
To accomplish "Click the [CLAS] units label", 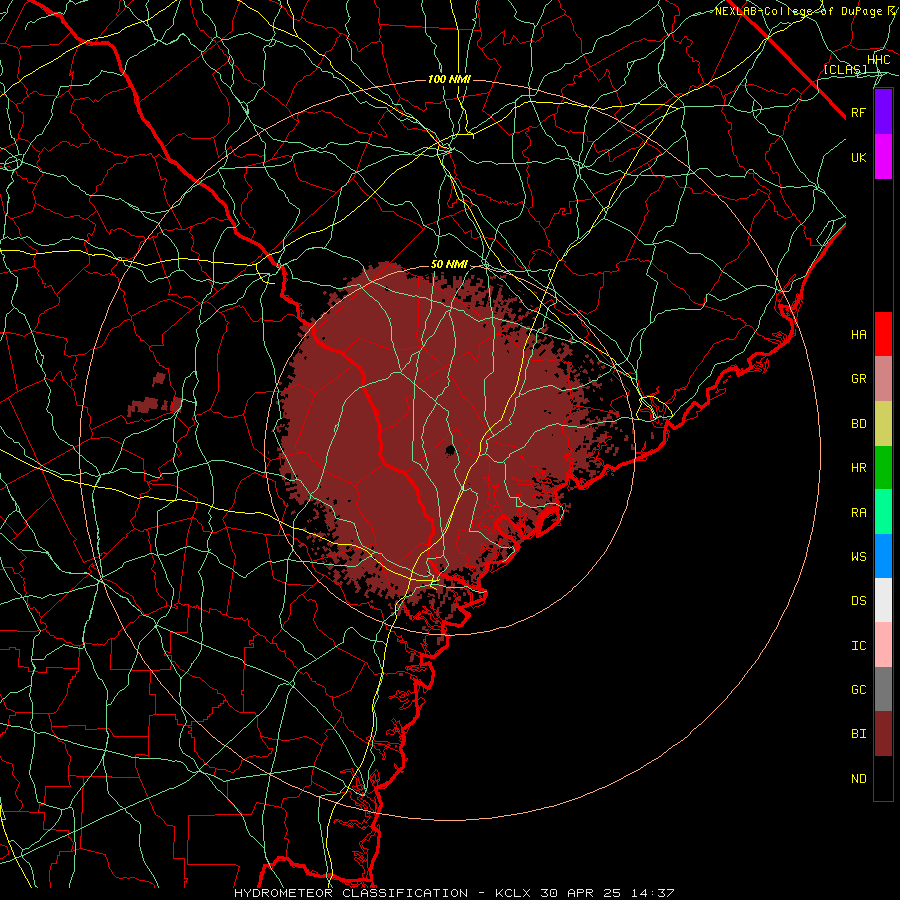I will click(845, 69).
